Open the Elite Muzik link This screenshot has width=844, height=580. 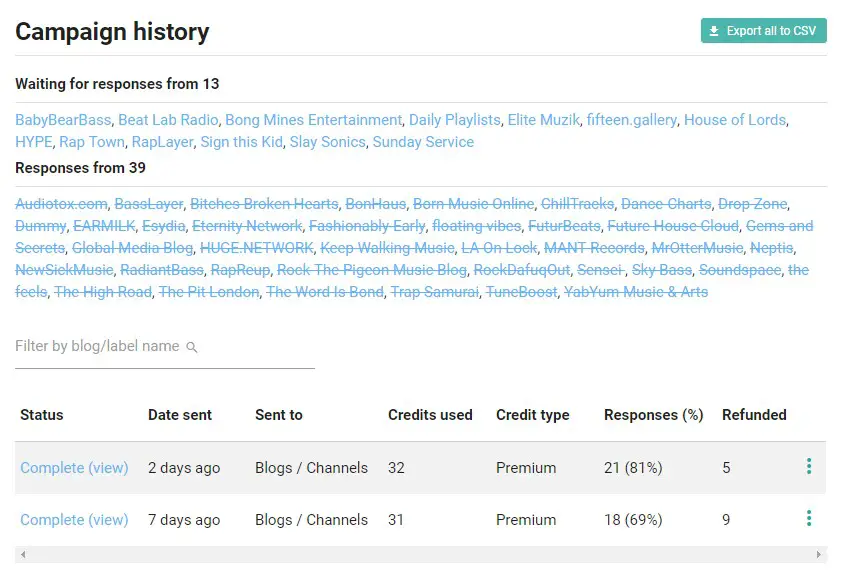coord(544,119)
